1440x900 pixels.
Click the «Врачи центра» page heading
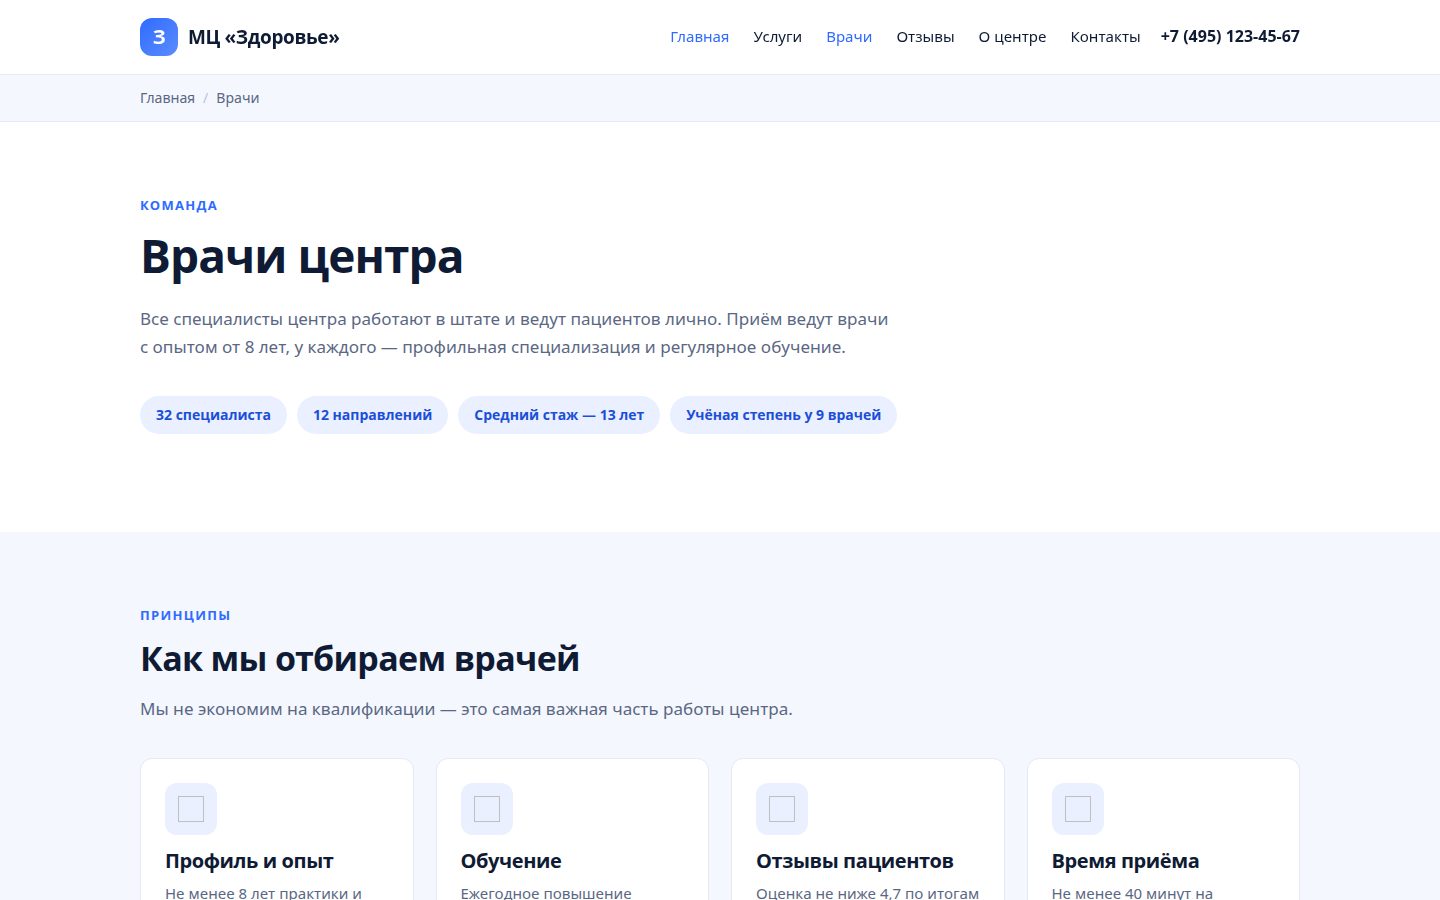[301, 257]
